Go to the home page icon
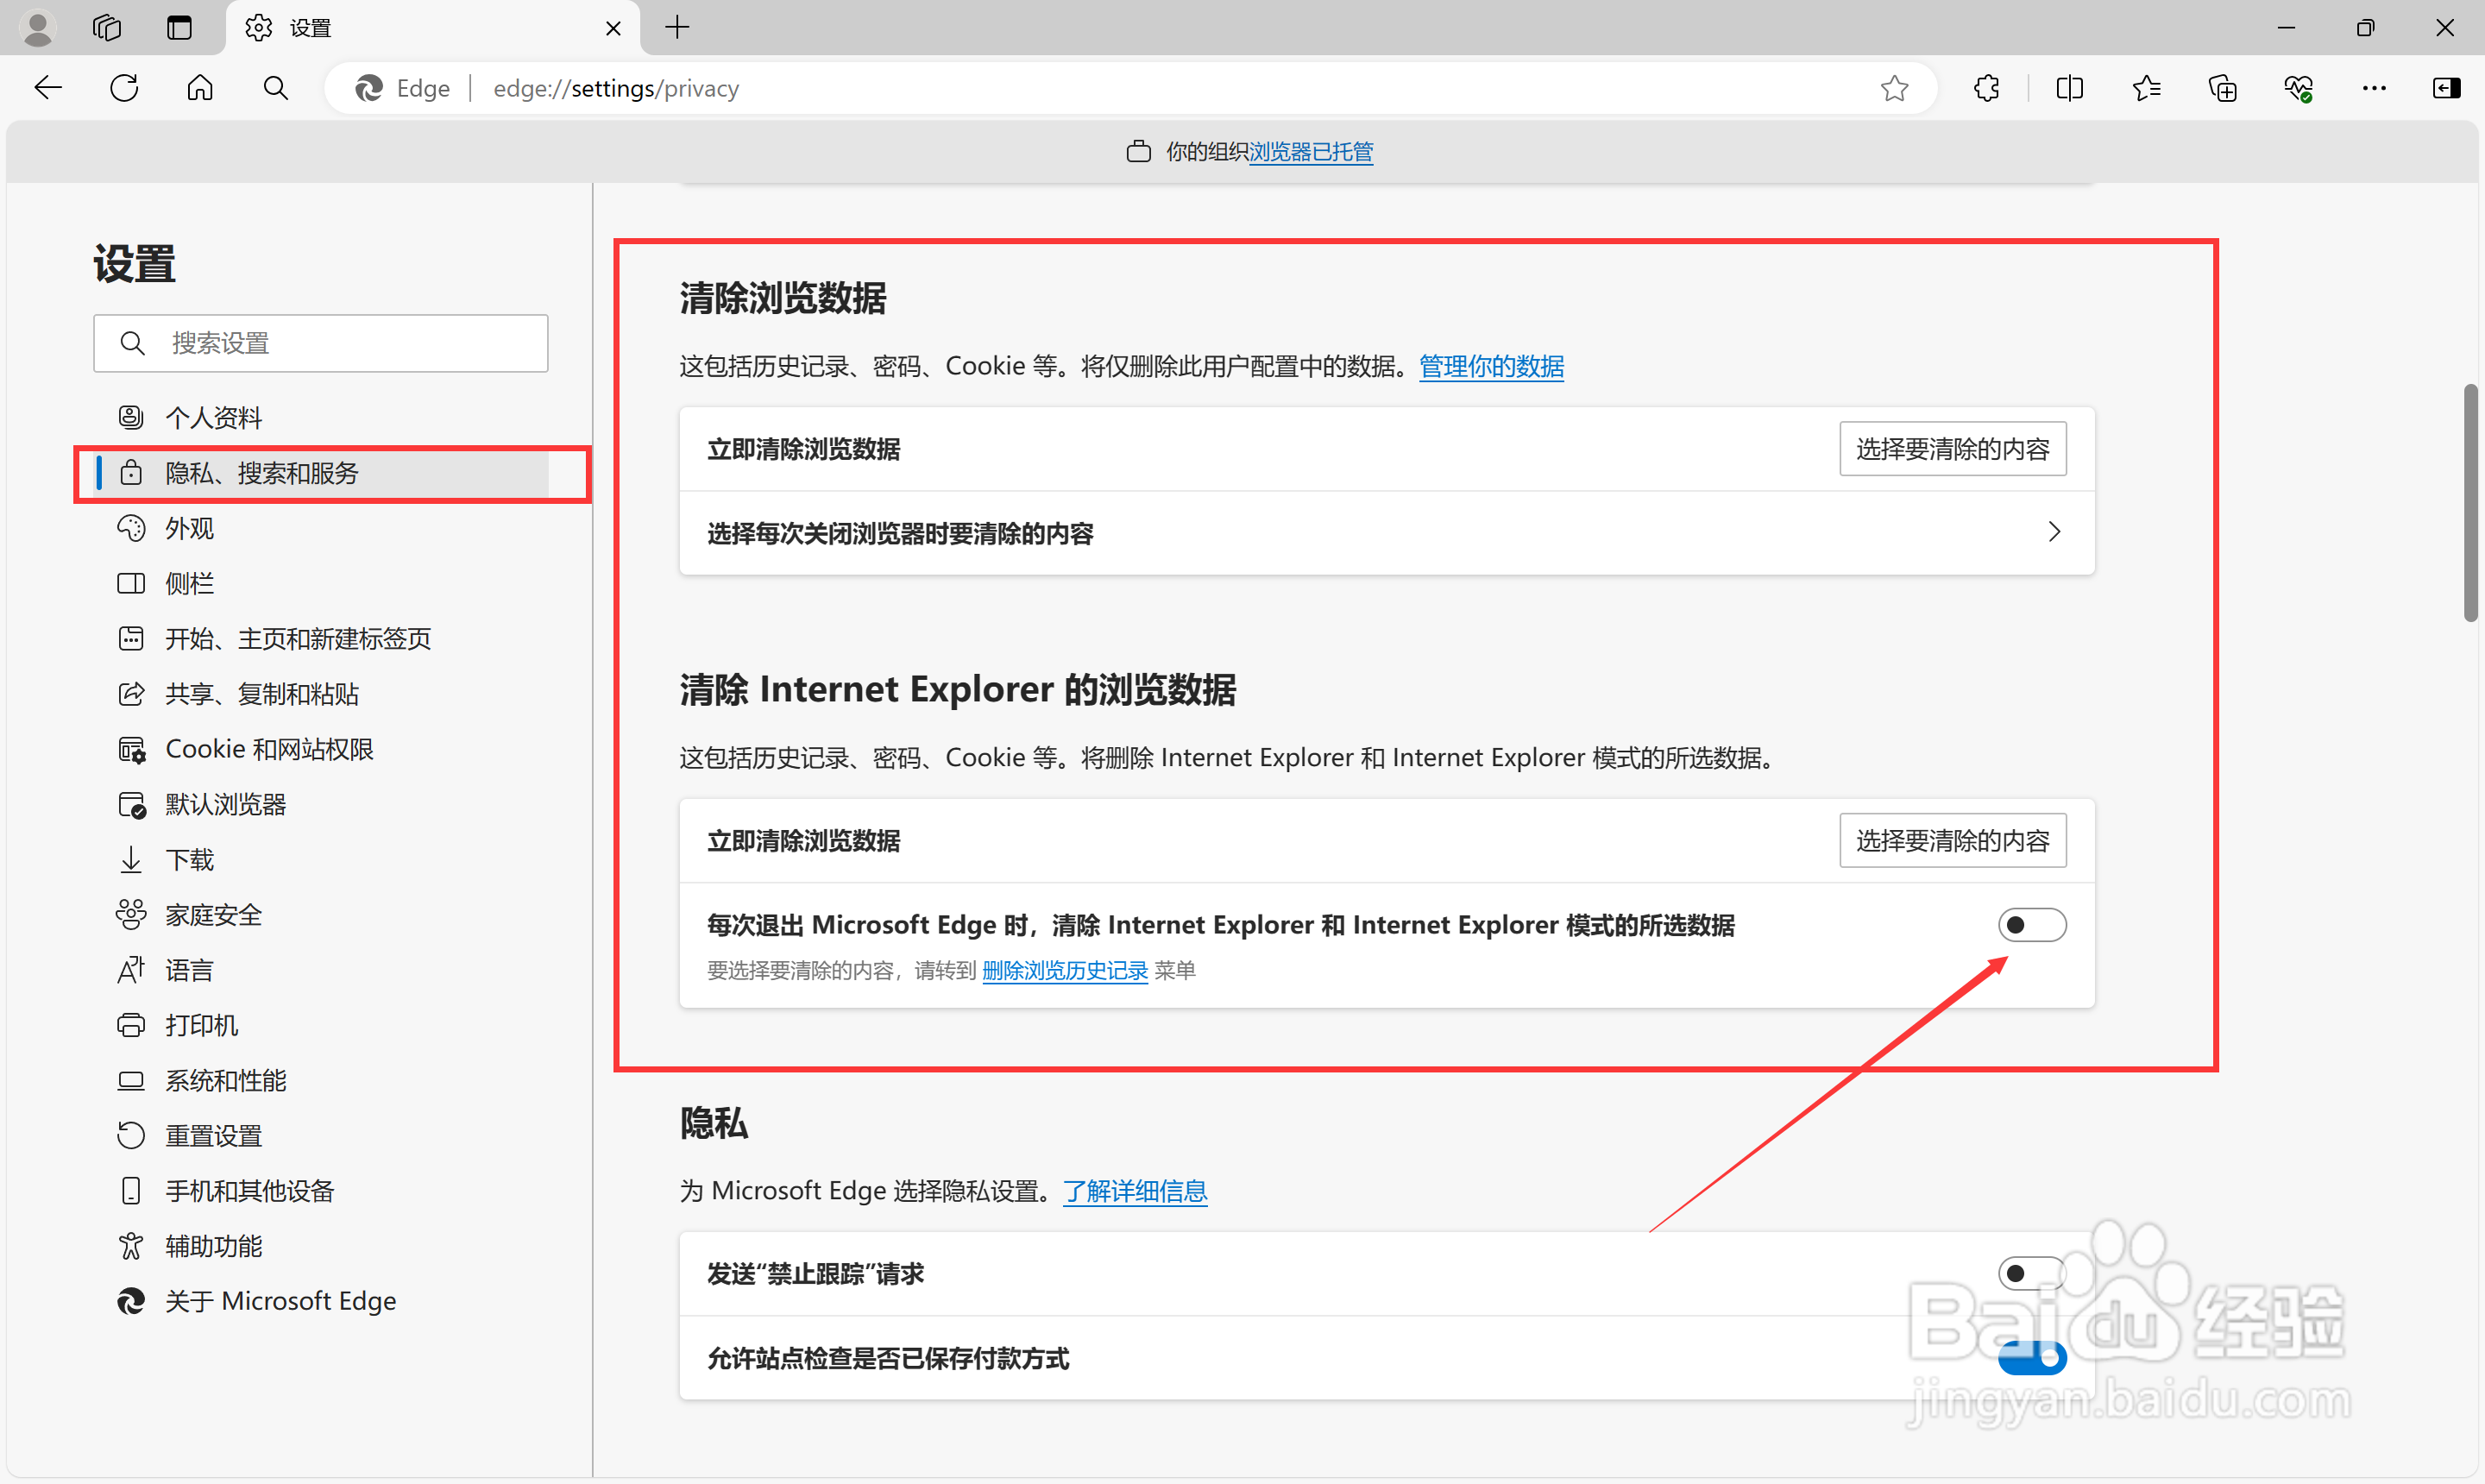This screenshot has height=1484, width=2485. 200,88
